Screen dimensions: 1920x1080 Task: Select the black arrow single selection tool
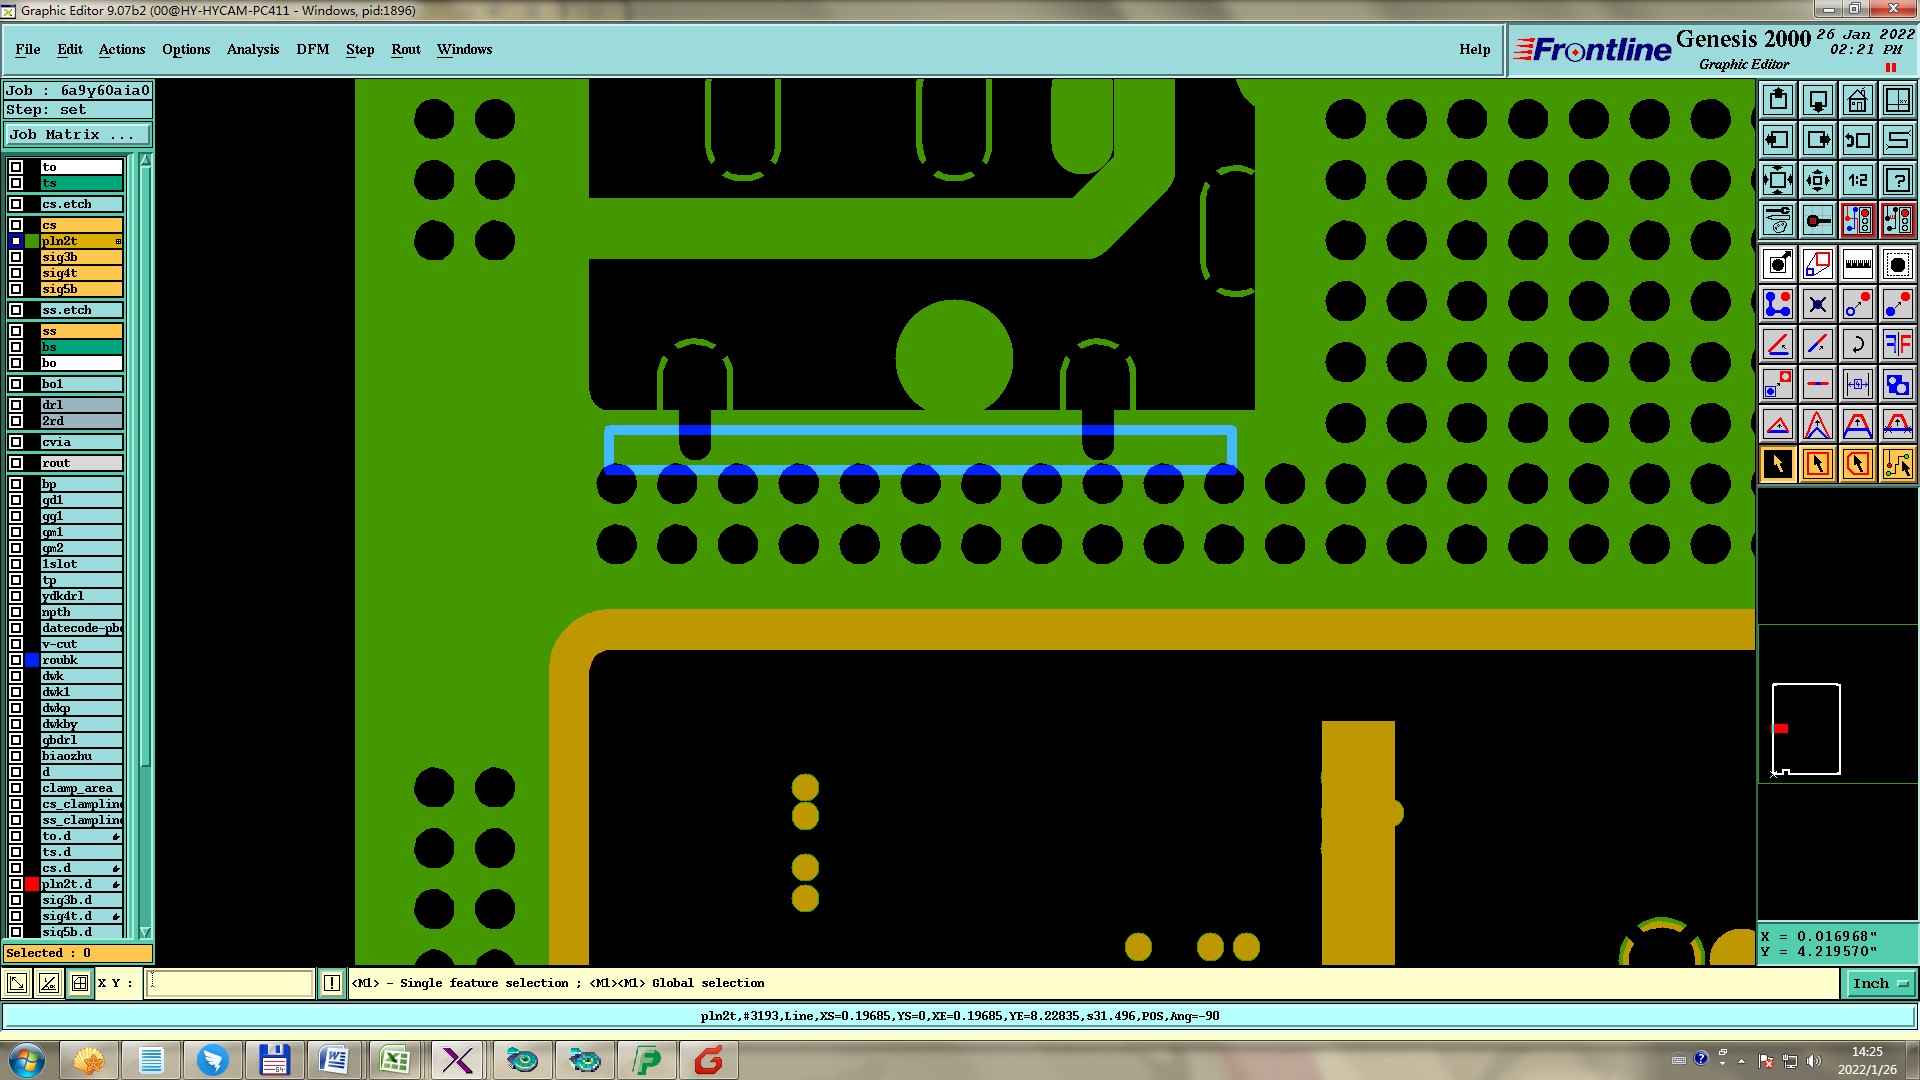click(1778, 464)
